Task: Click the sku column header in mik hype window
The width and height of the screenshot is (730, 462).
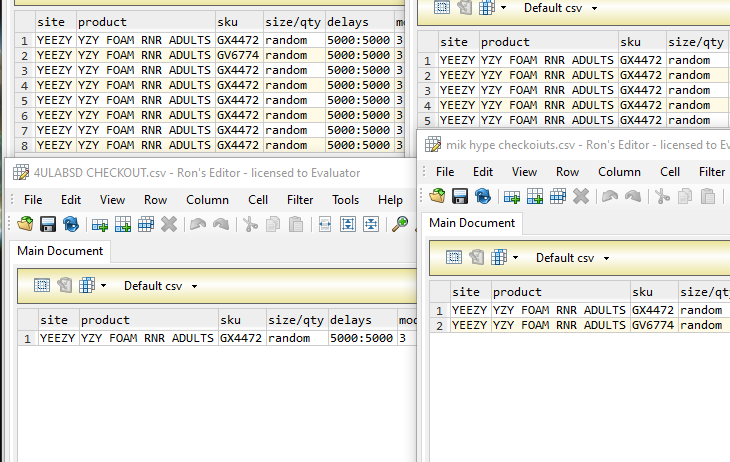Action: 654,292
